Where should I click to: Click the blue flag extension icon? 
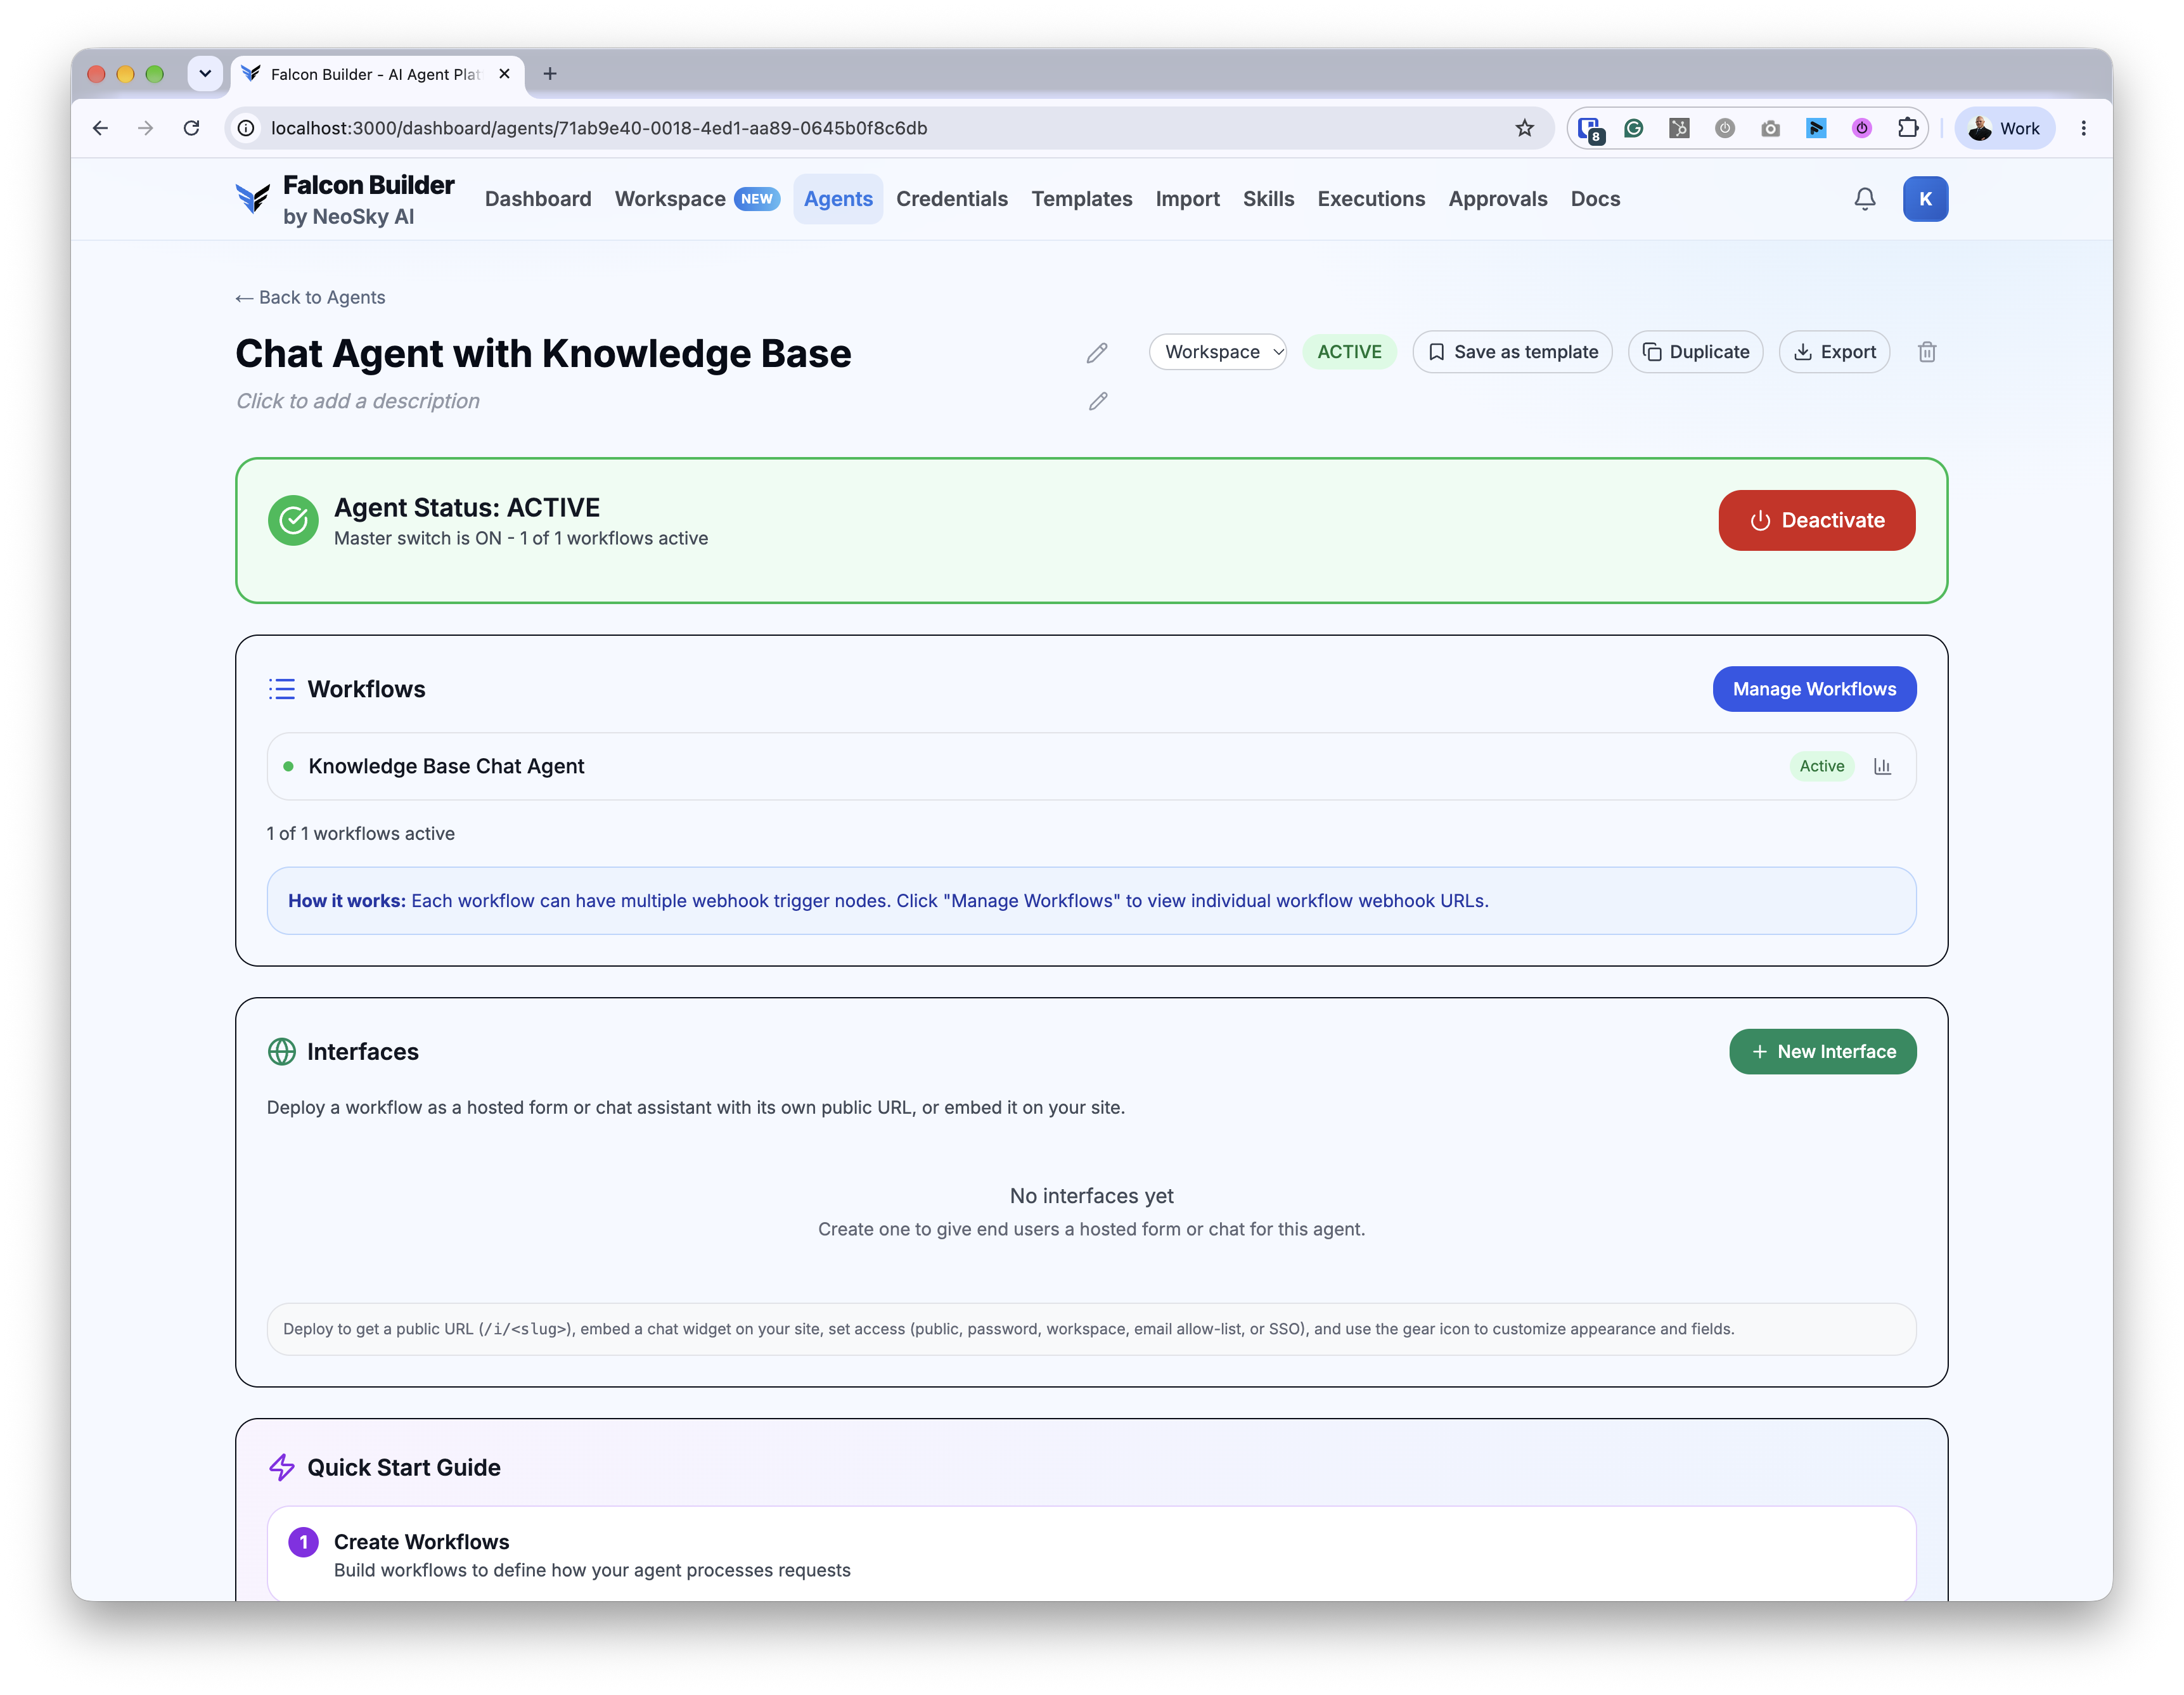tap(1816, 128)
